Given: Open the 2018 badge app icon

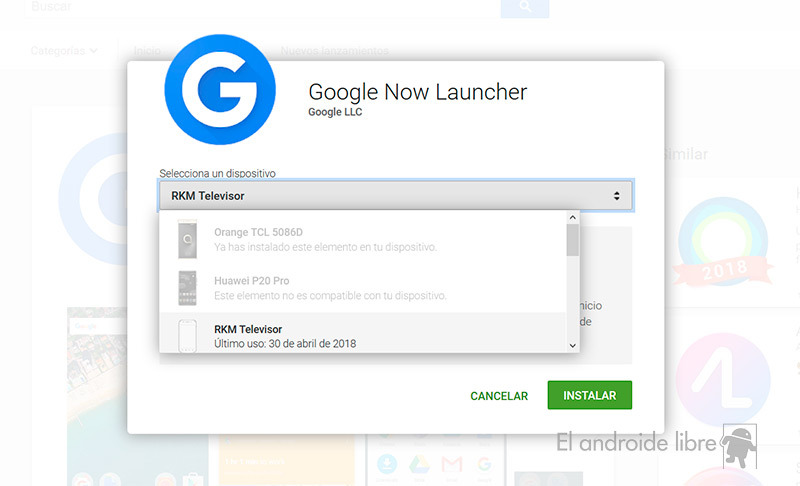Looking at the screenshot, I should (x=723, y=242).
